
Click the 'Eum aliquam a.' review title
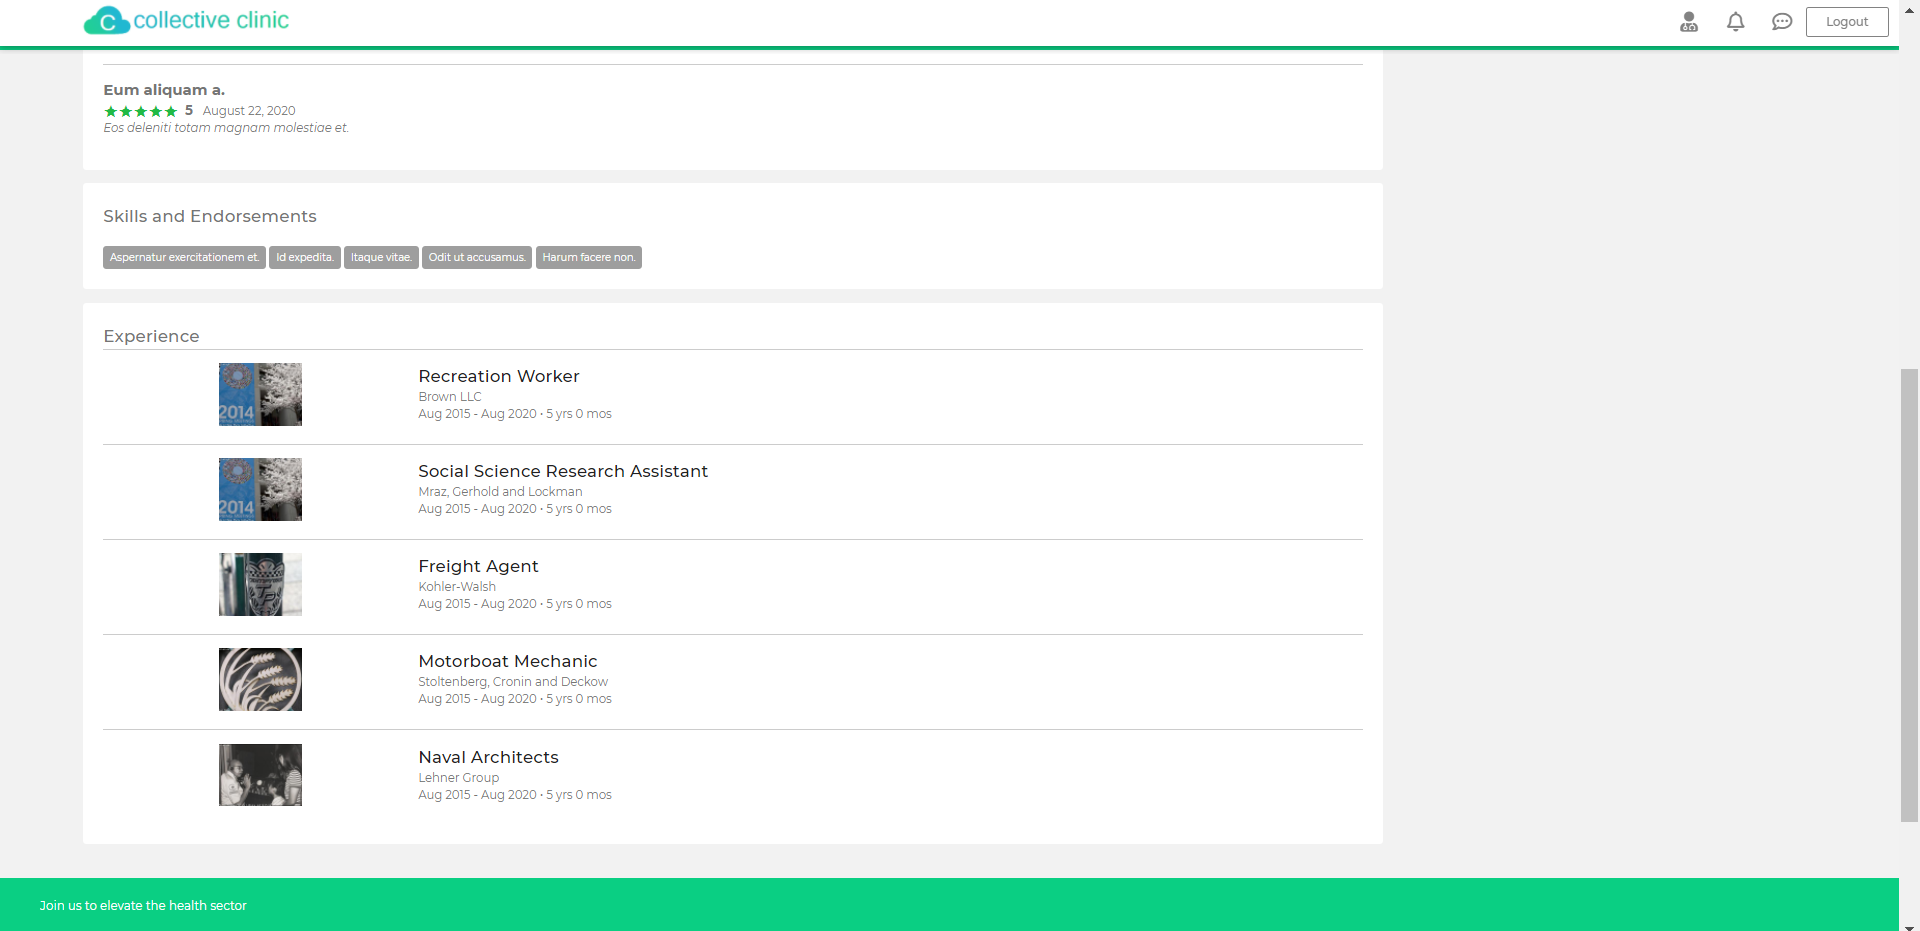click(164, 90)
